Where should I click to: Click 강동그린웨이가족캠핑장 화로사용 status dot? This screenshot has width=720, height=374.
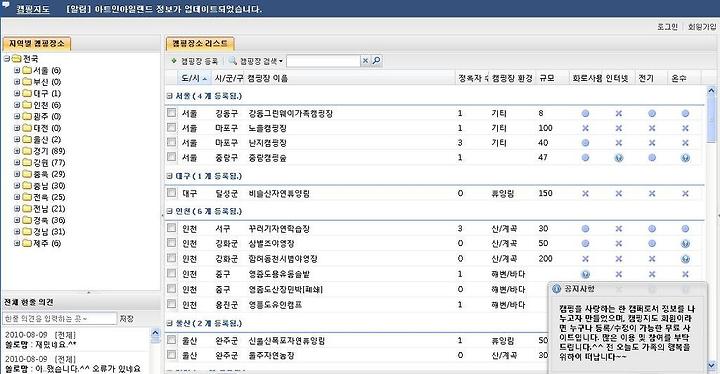585,113
